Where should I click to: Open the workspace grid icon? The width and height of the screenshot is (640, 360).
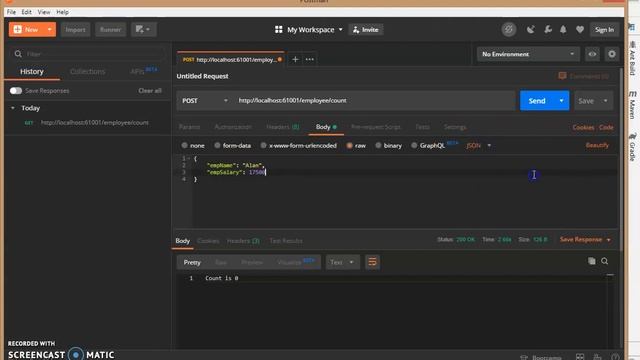278,29
